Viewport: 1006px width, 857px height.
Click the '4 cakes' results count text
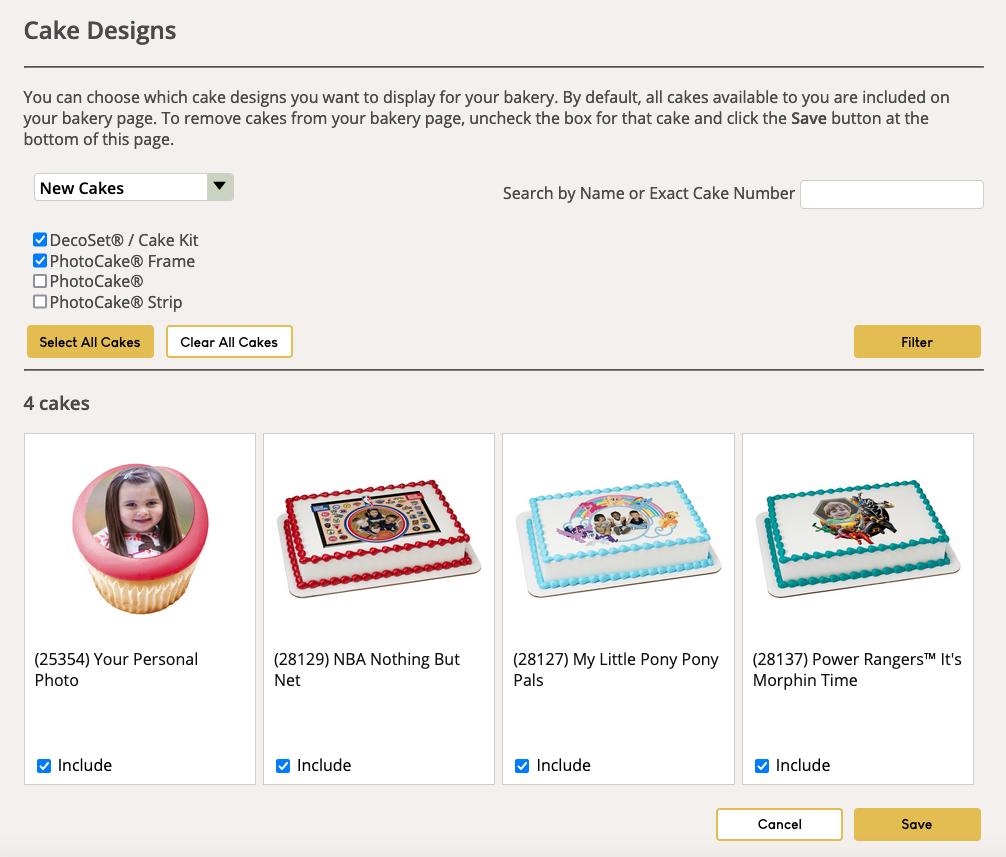56,403
